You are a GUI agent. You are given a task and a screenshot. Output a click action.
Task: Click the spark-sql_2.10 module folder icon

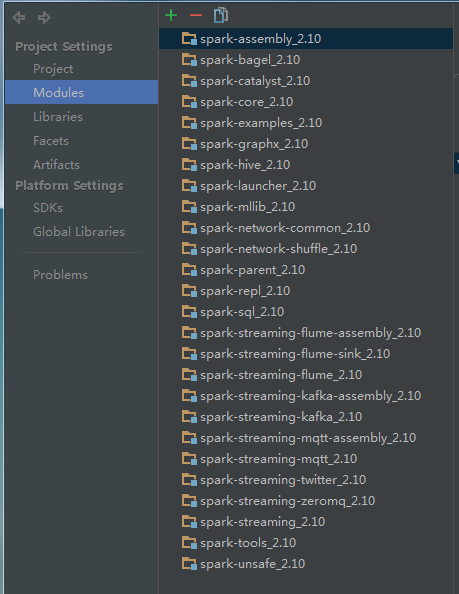[189, 311]
